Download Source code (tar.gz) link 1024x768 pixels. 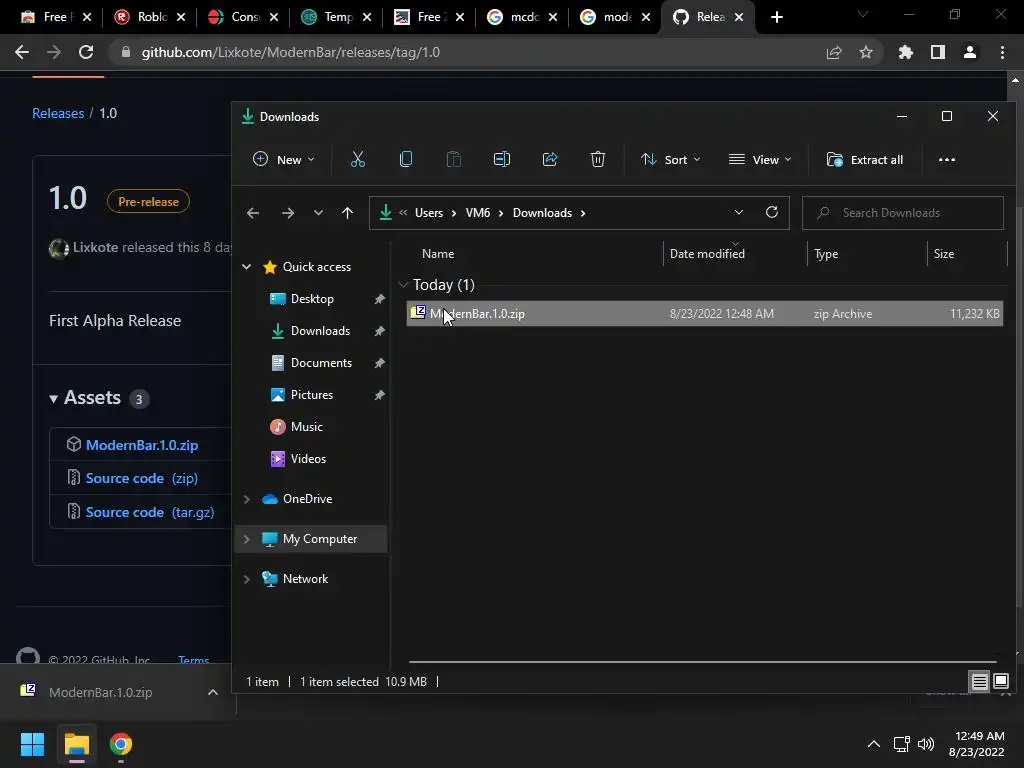[x=150, y=512]
